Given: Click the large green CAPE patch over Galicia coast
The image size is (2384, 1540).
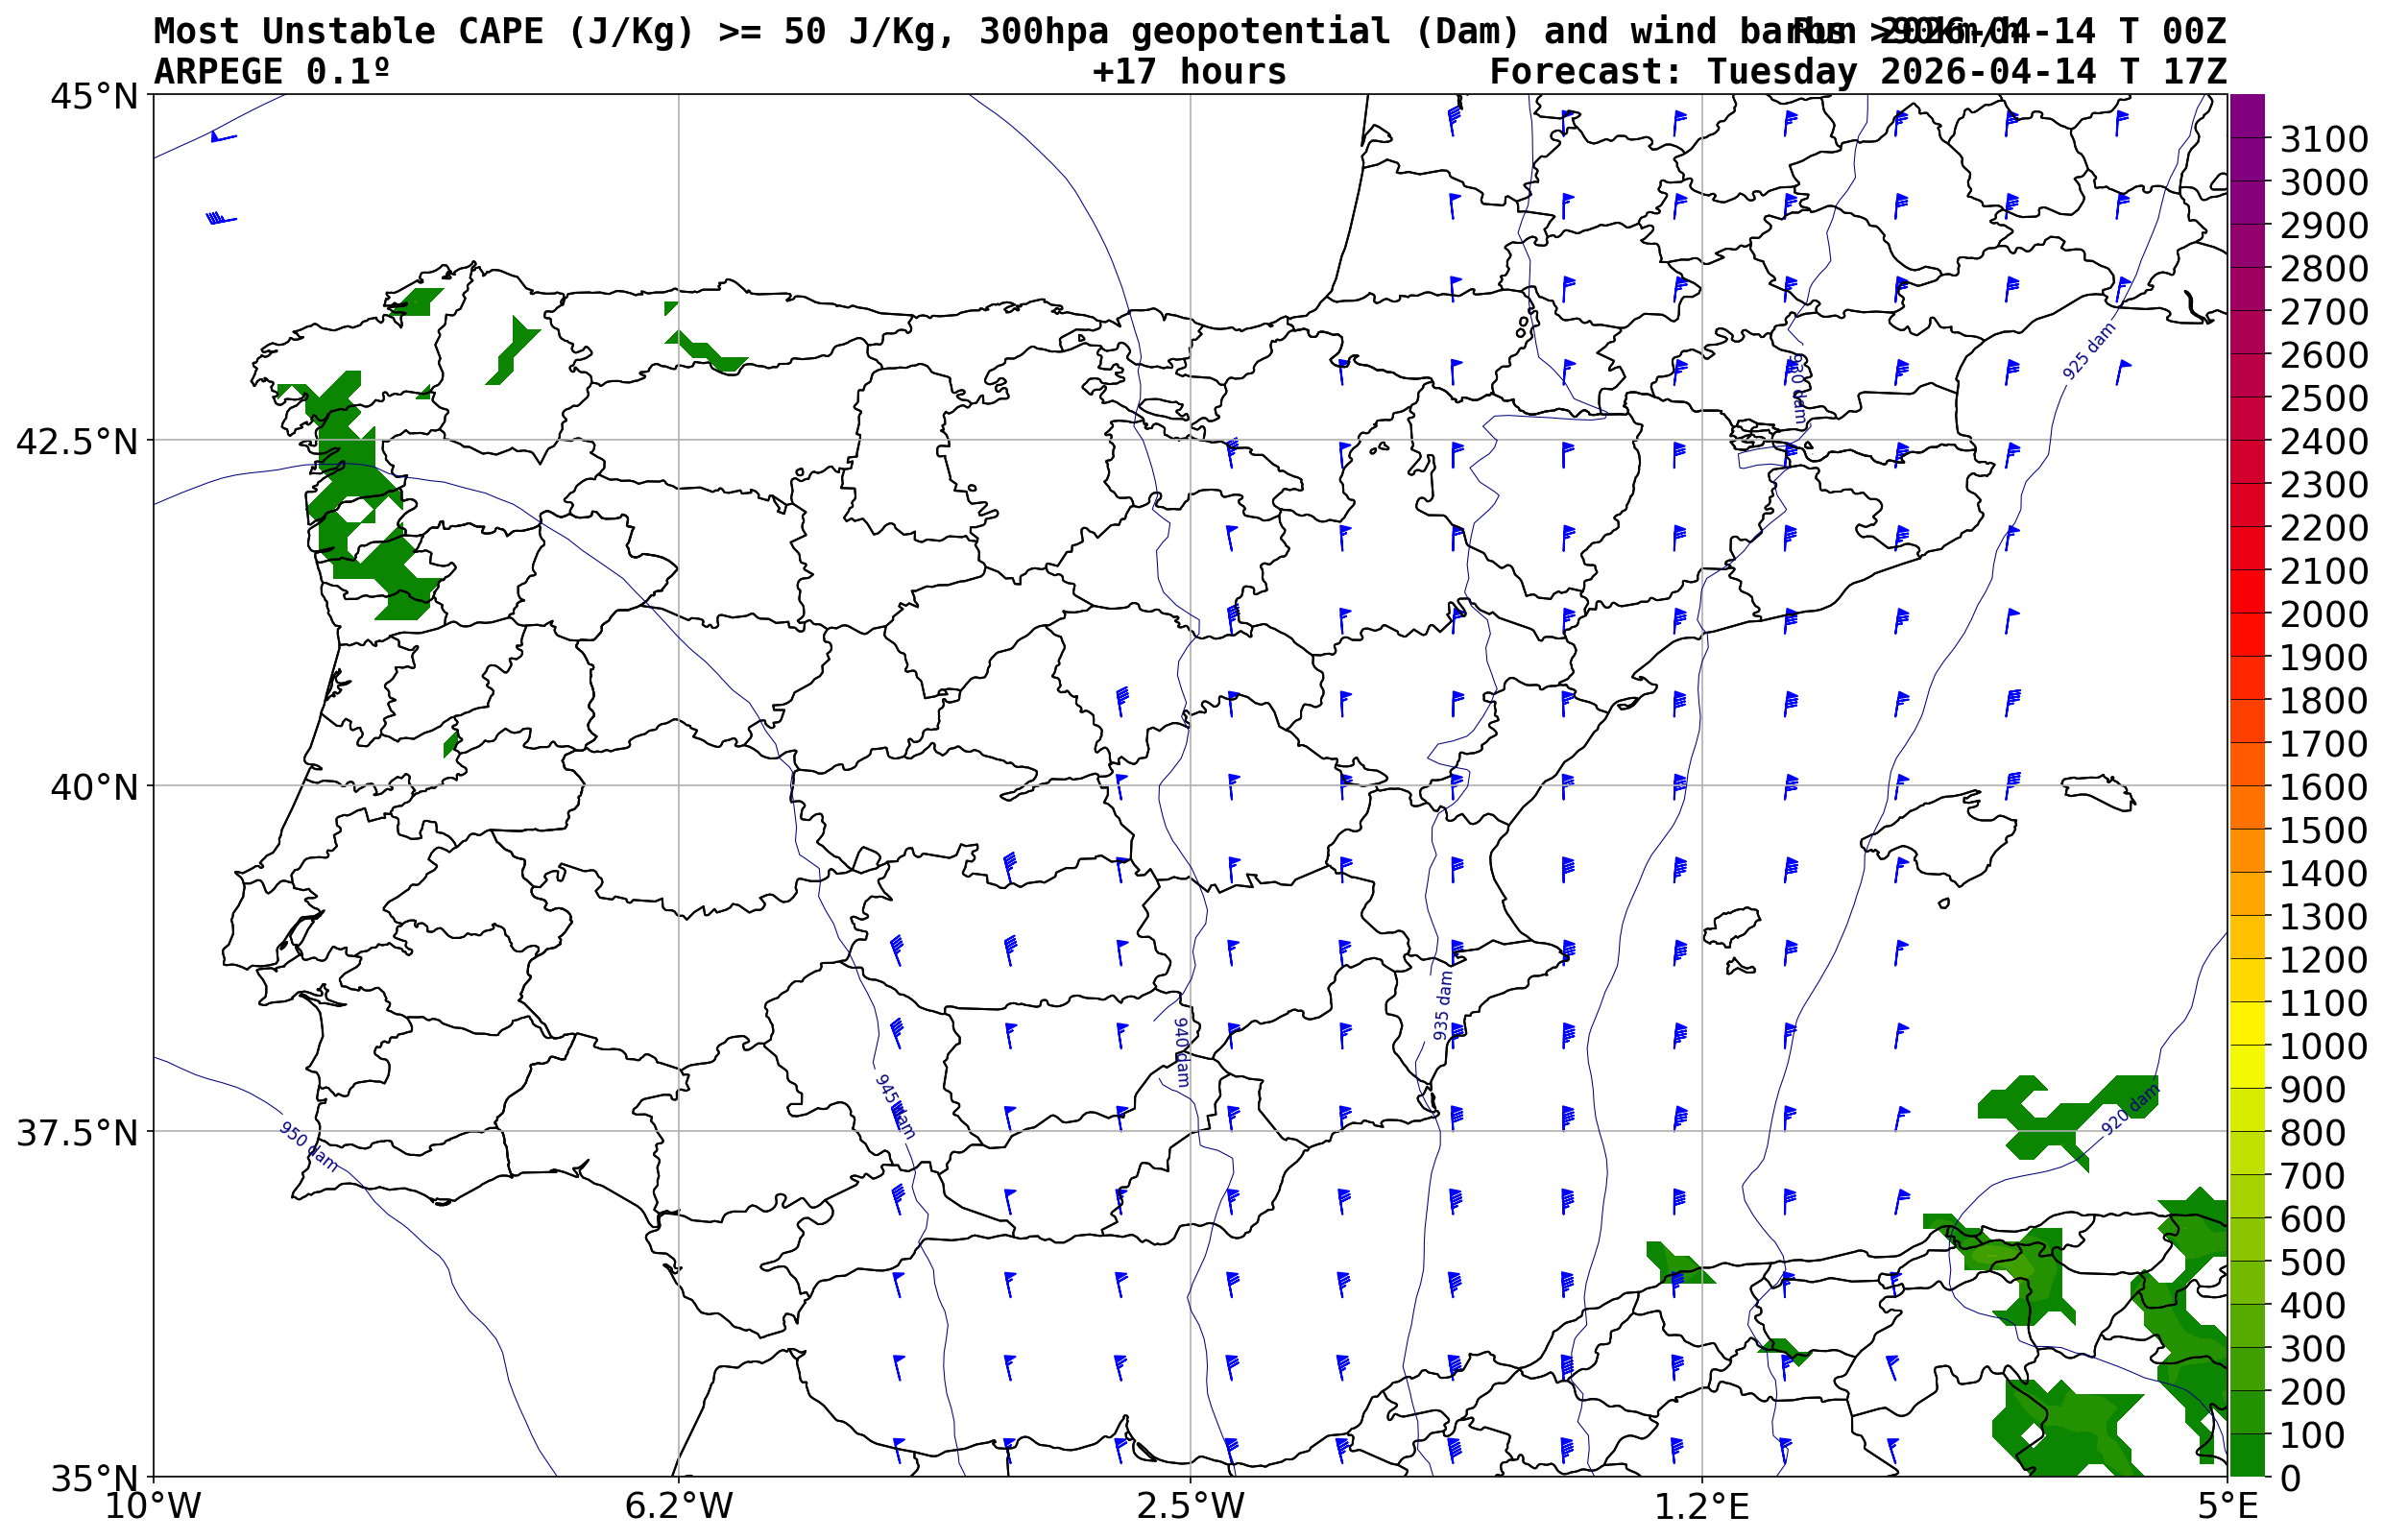Looking at the screenshot, I should tap(350, 480).
